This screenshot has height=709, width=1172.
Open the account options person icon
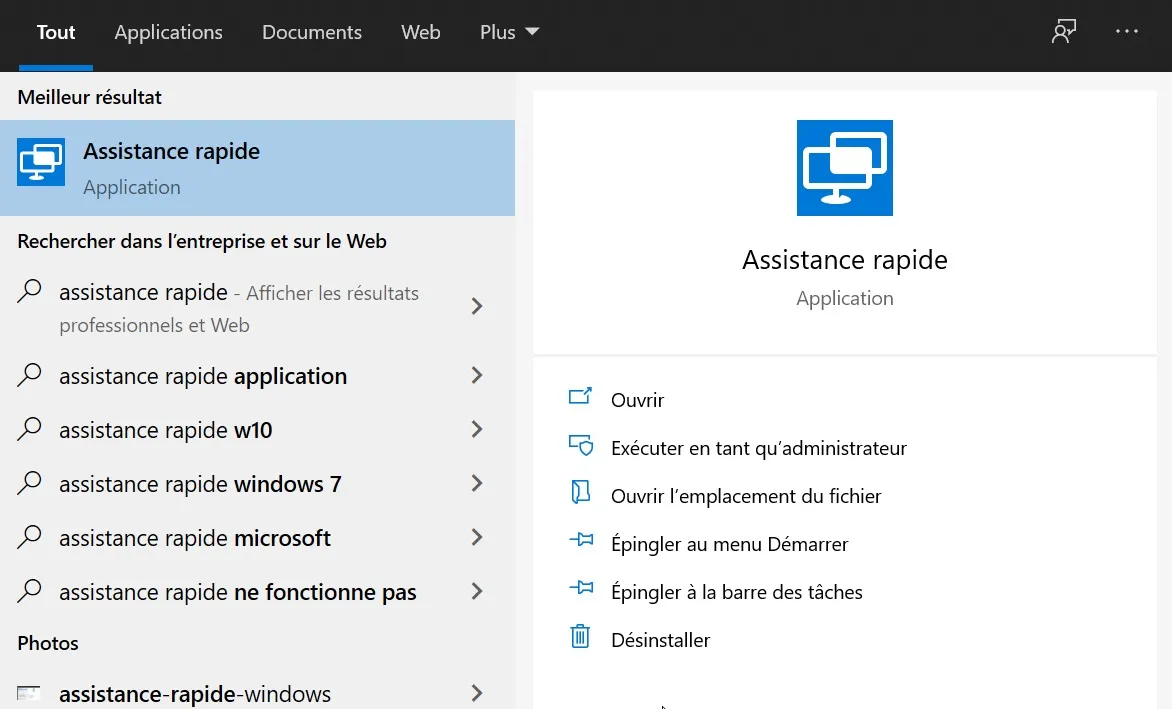tap(1063, 31)
